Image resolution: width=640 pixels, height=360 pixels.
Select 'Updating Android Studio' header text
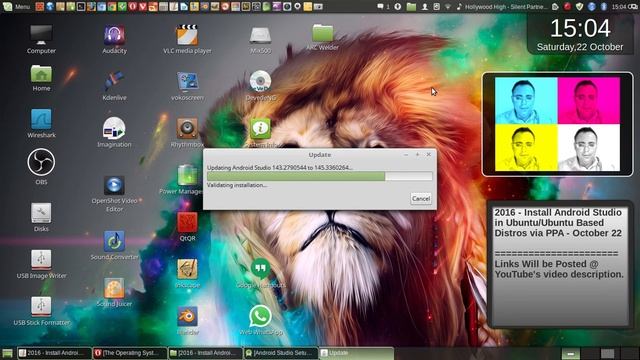click(x=280, y=167)
